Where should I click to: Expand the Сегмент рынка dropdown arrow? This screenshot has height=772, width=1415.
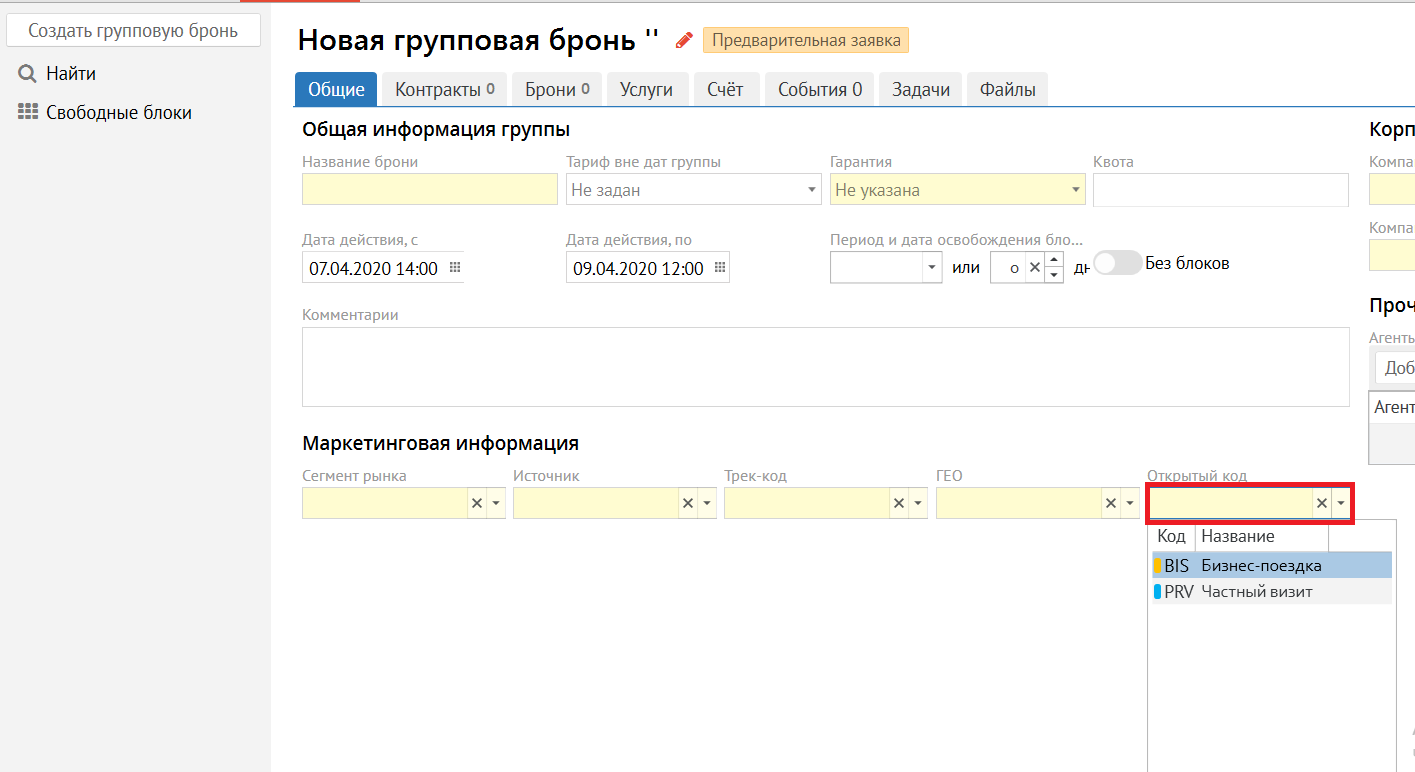click(x=495, y=503)
